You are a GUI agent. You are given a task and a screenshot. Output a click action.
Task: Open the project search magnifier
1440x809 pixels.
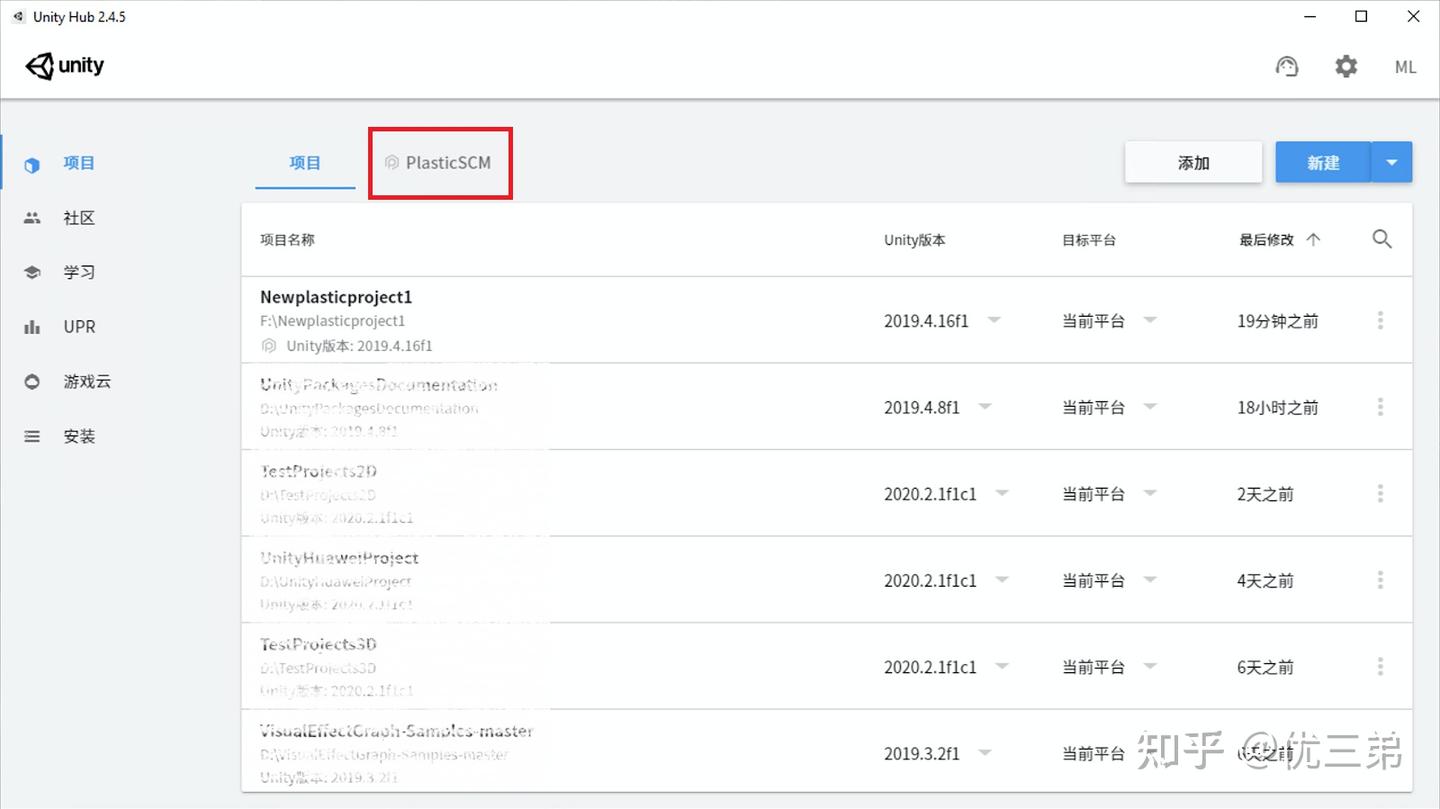(1382, 239)
